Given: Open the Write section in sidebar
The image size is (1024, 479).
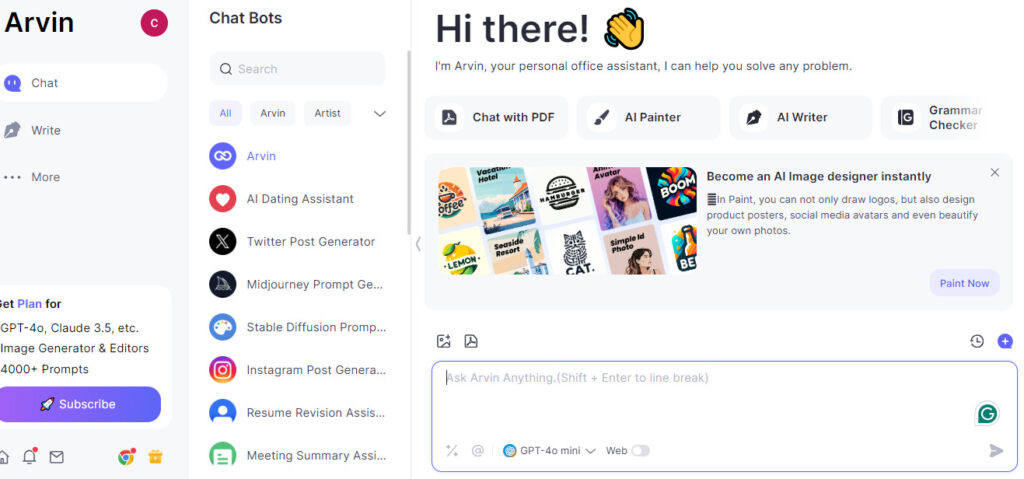Looking at the screenshot, I should pos(46,130).
